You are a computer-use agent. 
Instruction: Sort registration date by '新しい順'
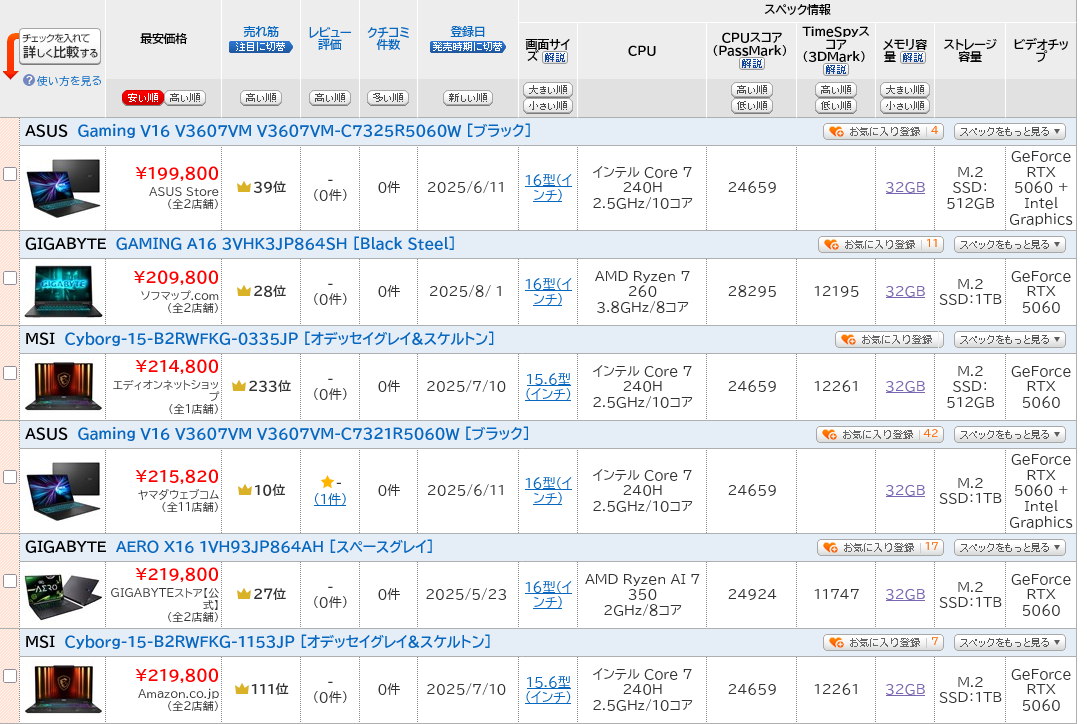468,98
